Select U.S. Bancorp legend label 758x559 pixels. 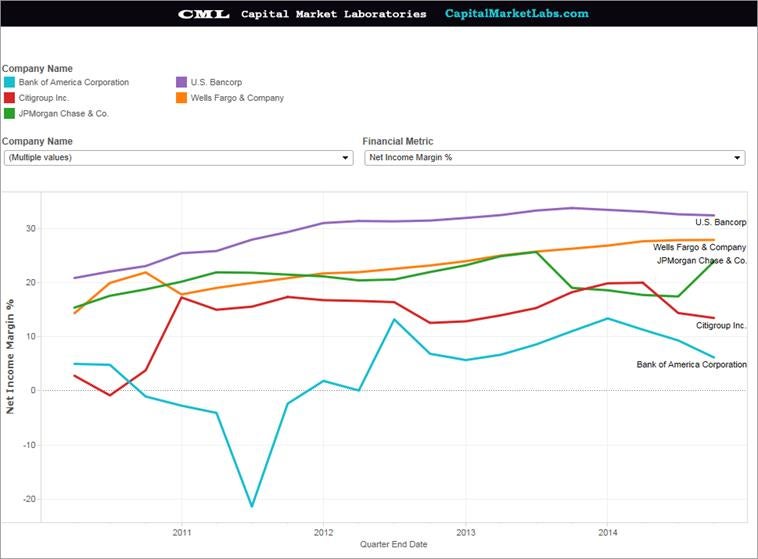pyautogui.click(x=216, y=82)
